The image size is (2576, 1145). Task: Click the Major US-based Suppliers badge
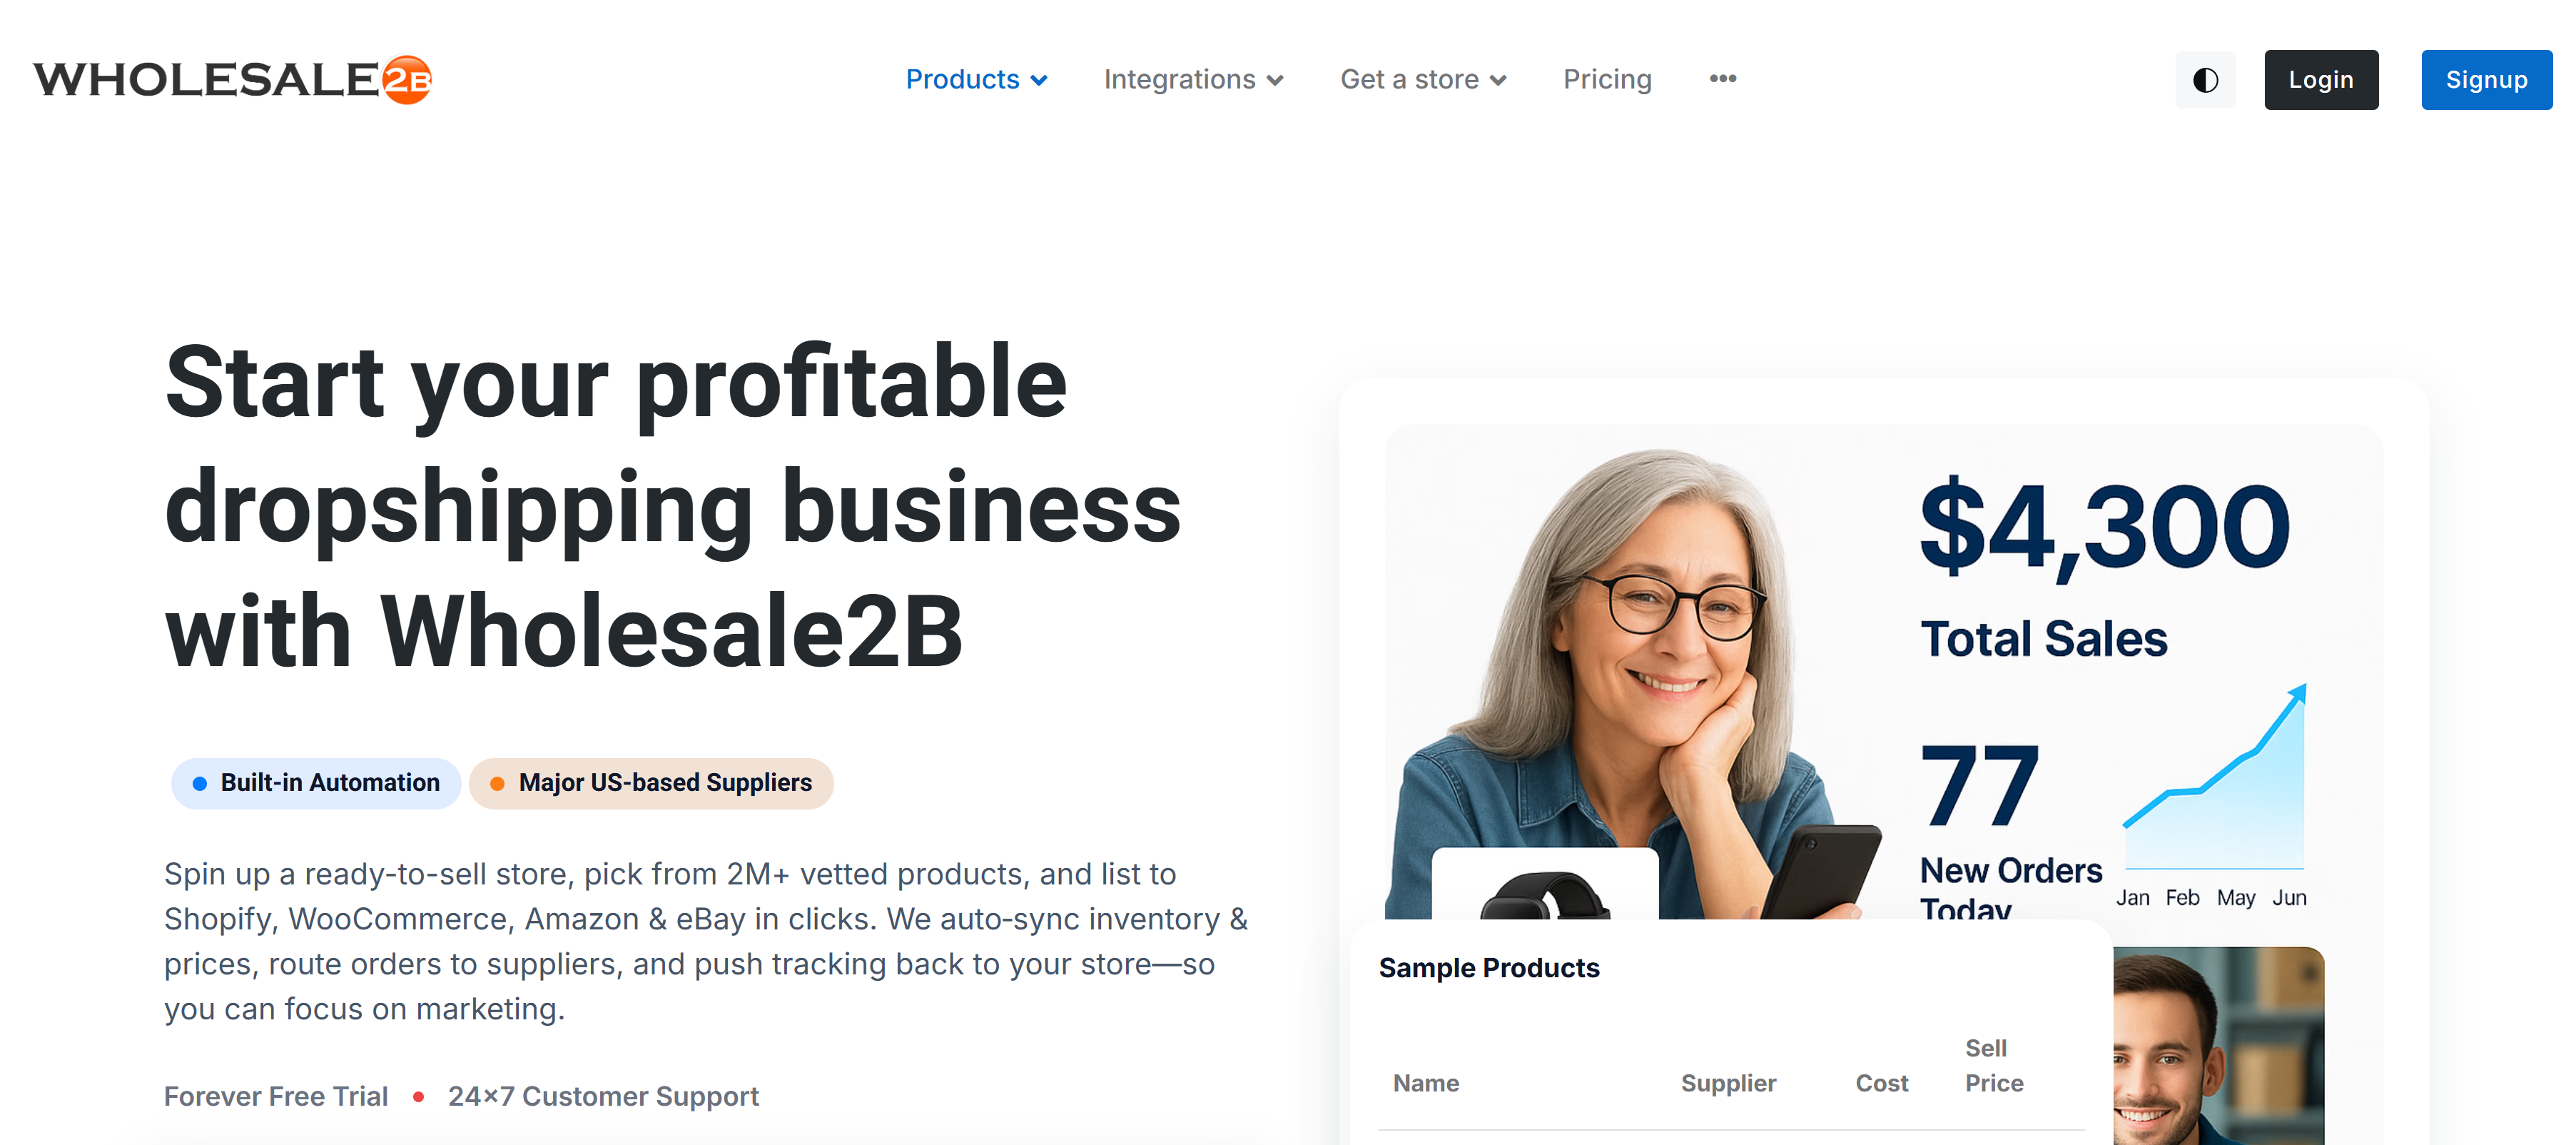[651, 783]
